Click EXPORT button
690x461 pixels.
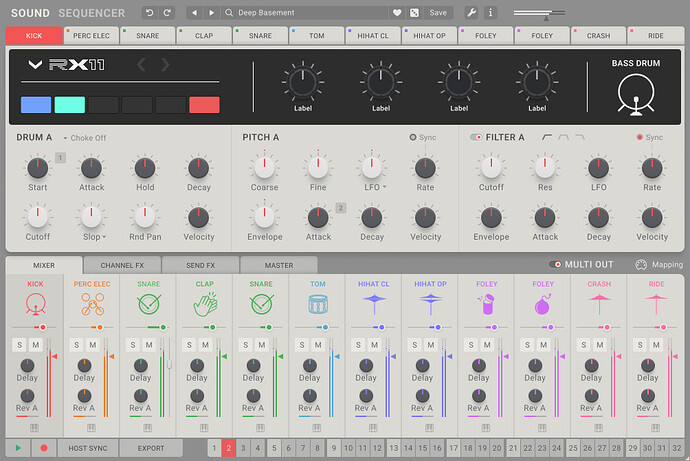point(151,448)
